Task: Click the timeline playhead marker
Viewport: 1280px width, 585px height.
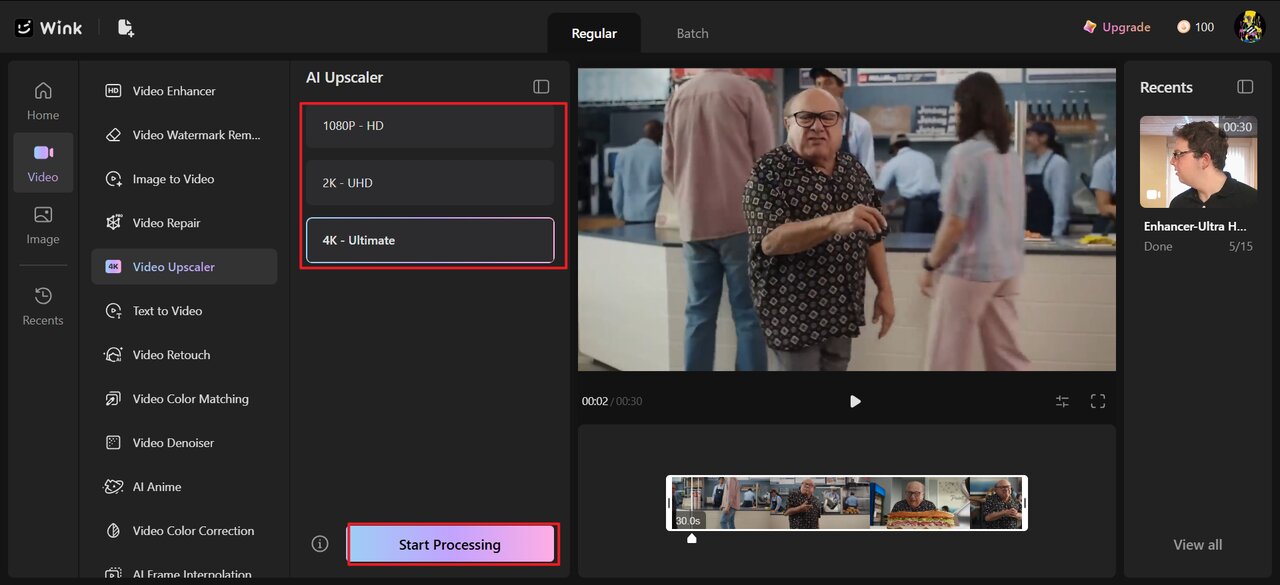Action: click(x=691, y=538)
